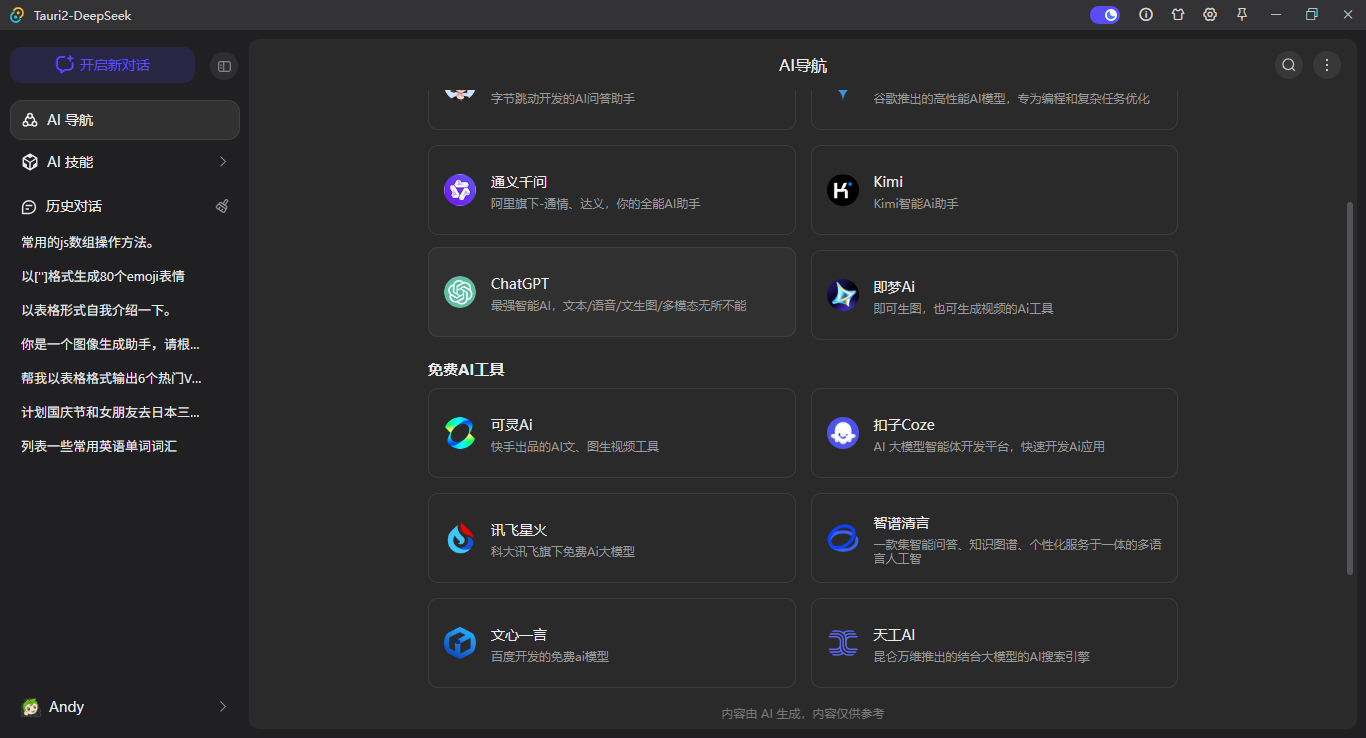Click the 智谱清言 blue logo
This screenshot has width=1366, height=738.
click(x=843, y=538)
